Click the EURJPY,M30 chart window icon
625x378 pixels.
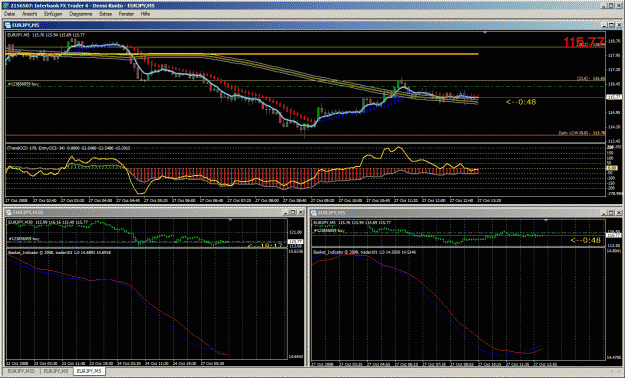(8, 213)
